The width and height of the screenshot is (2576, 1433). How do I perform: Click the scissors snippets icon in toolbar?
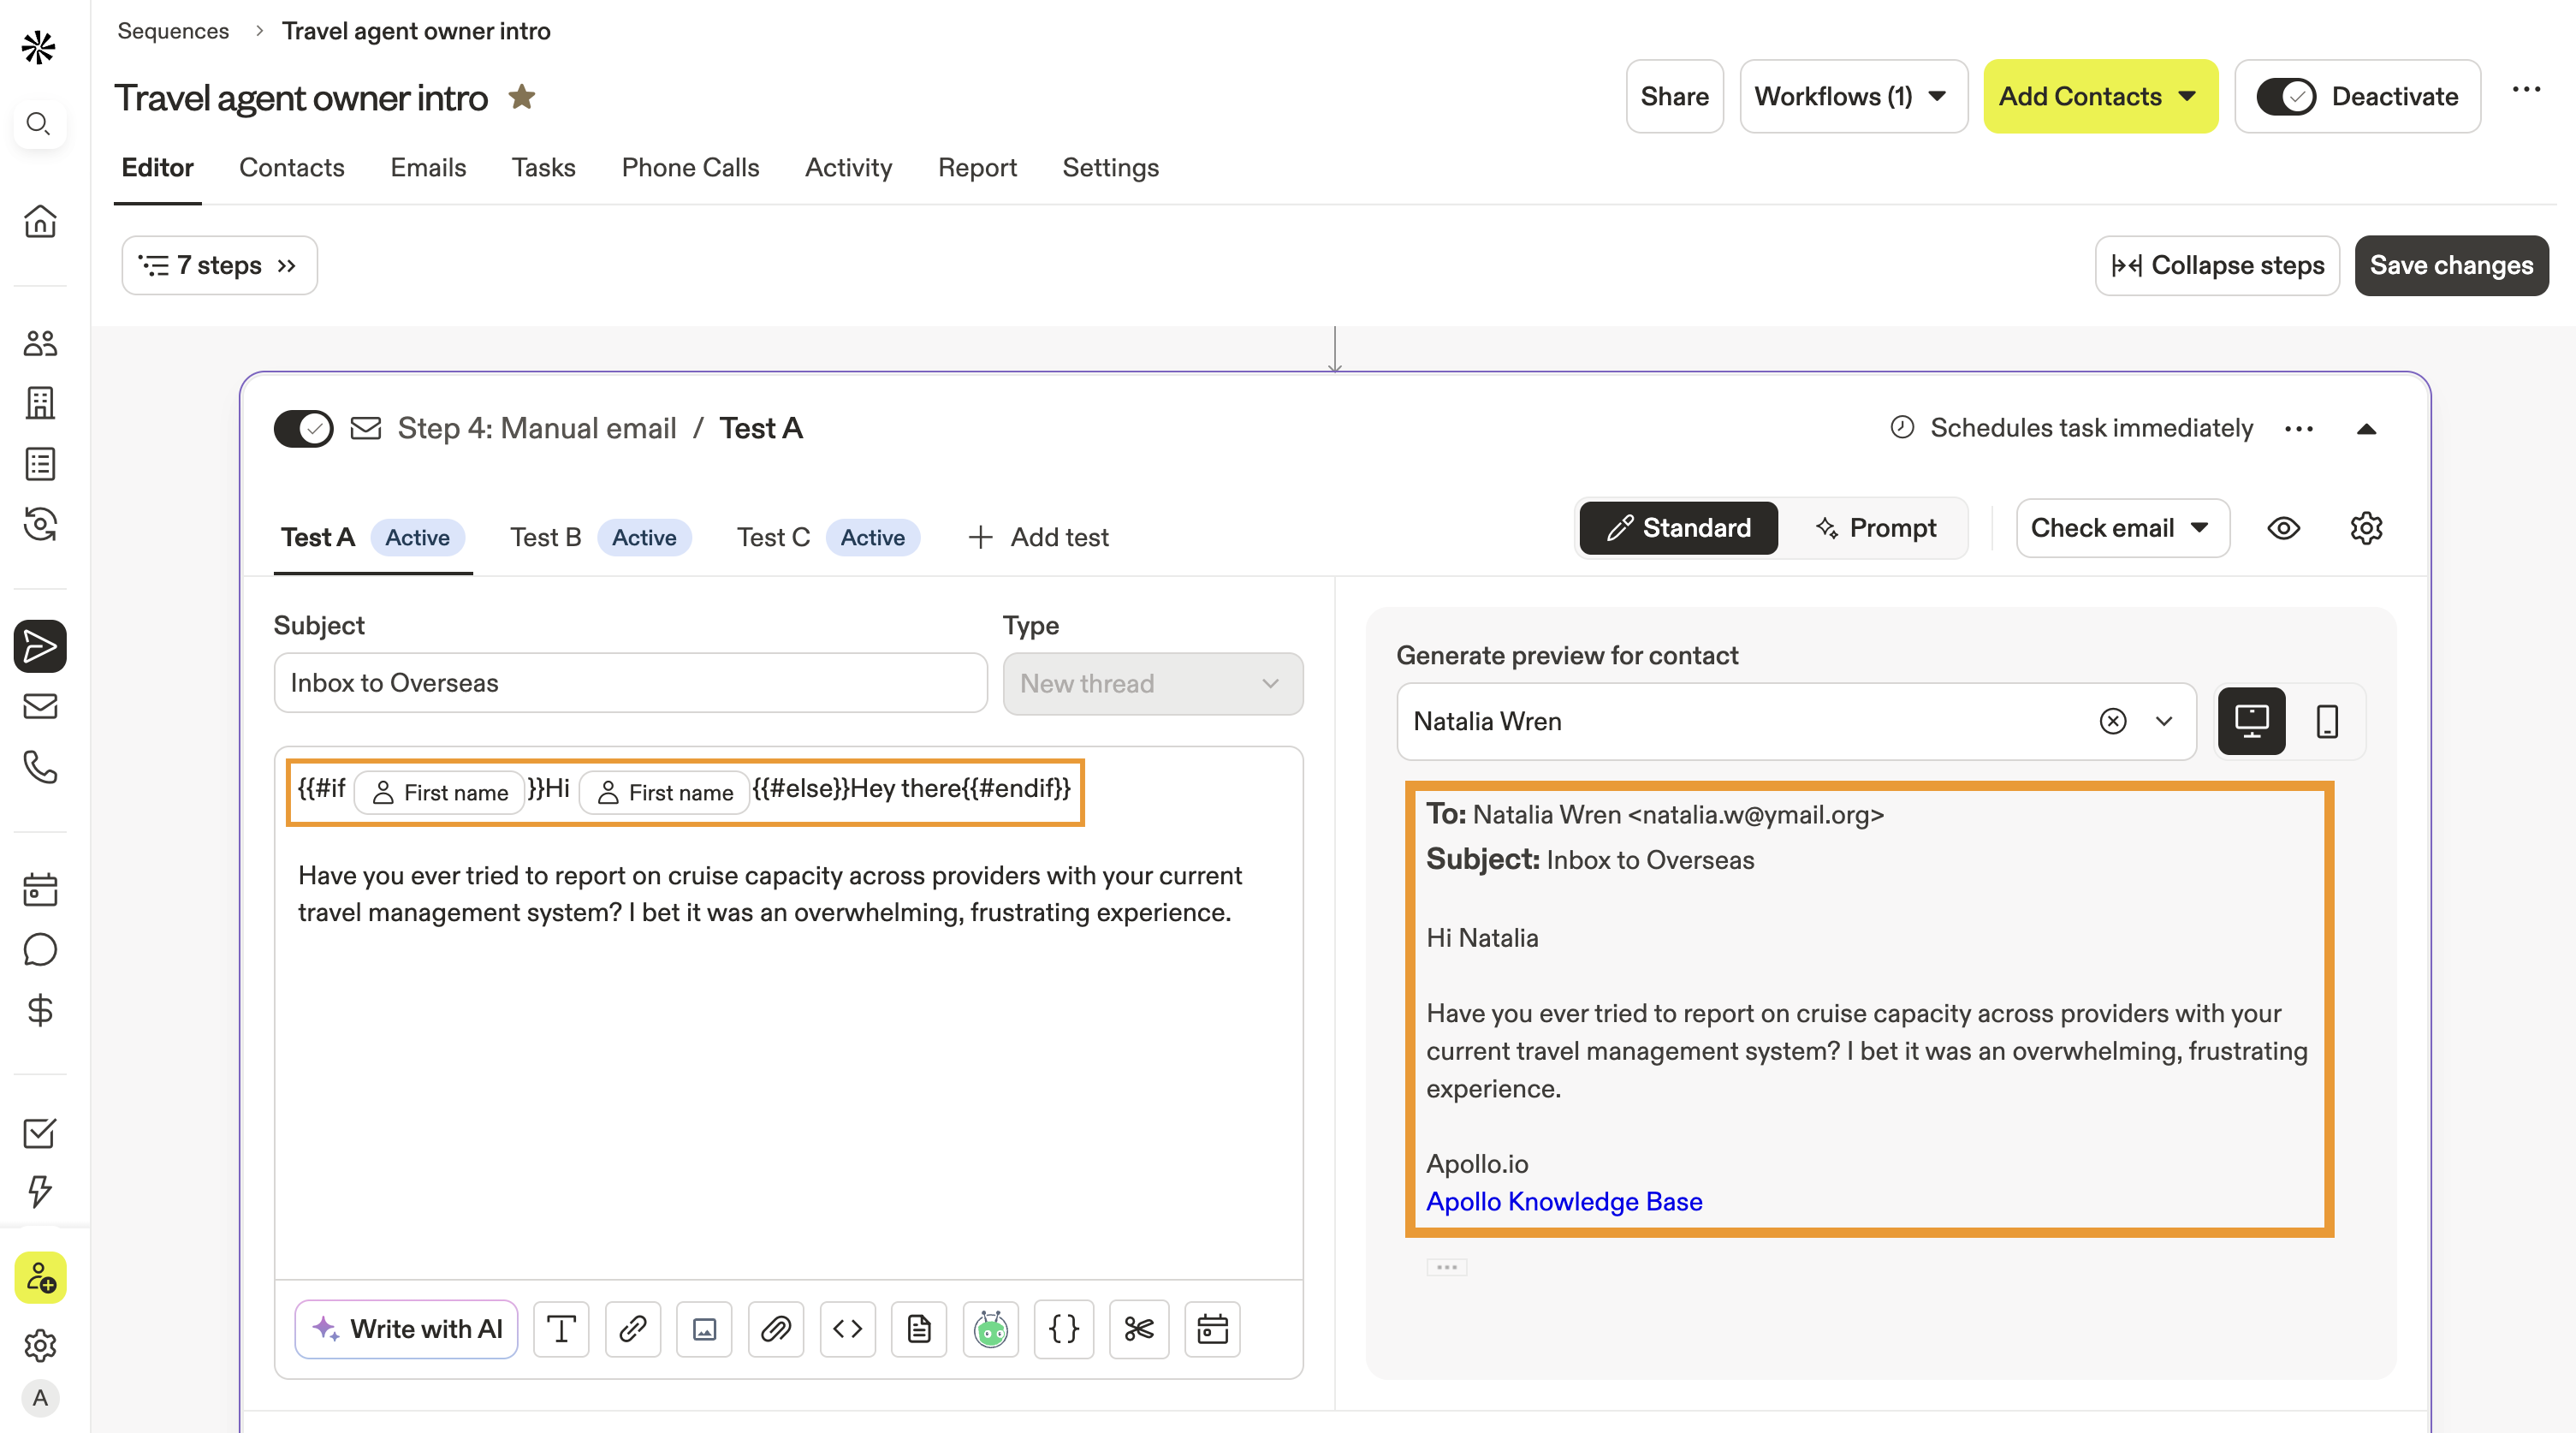pos(1138,1329)
